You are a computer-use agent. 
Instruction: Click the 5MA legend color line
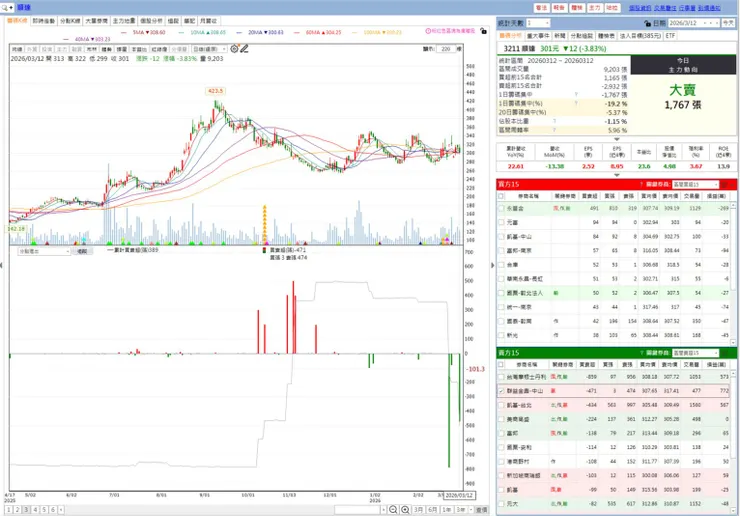point(124,33)
